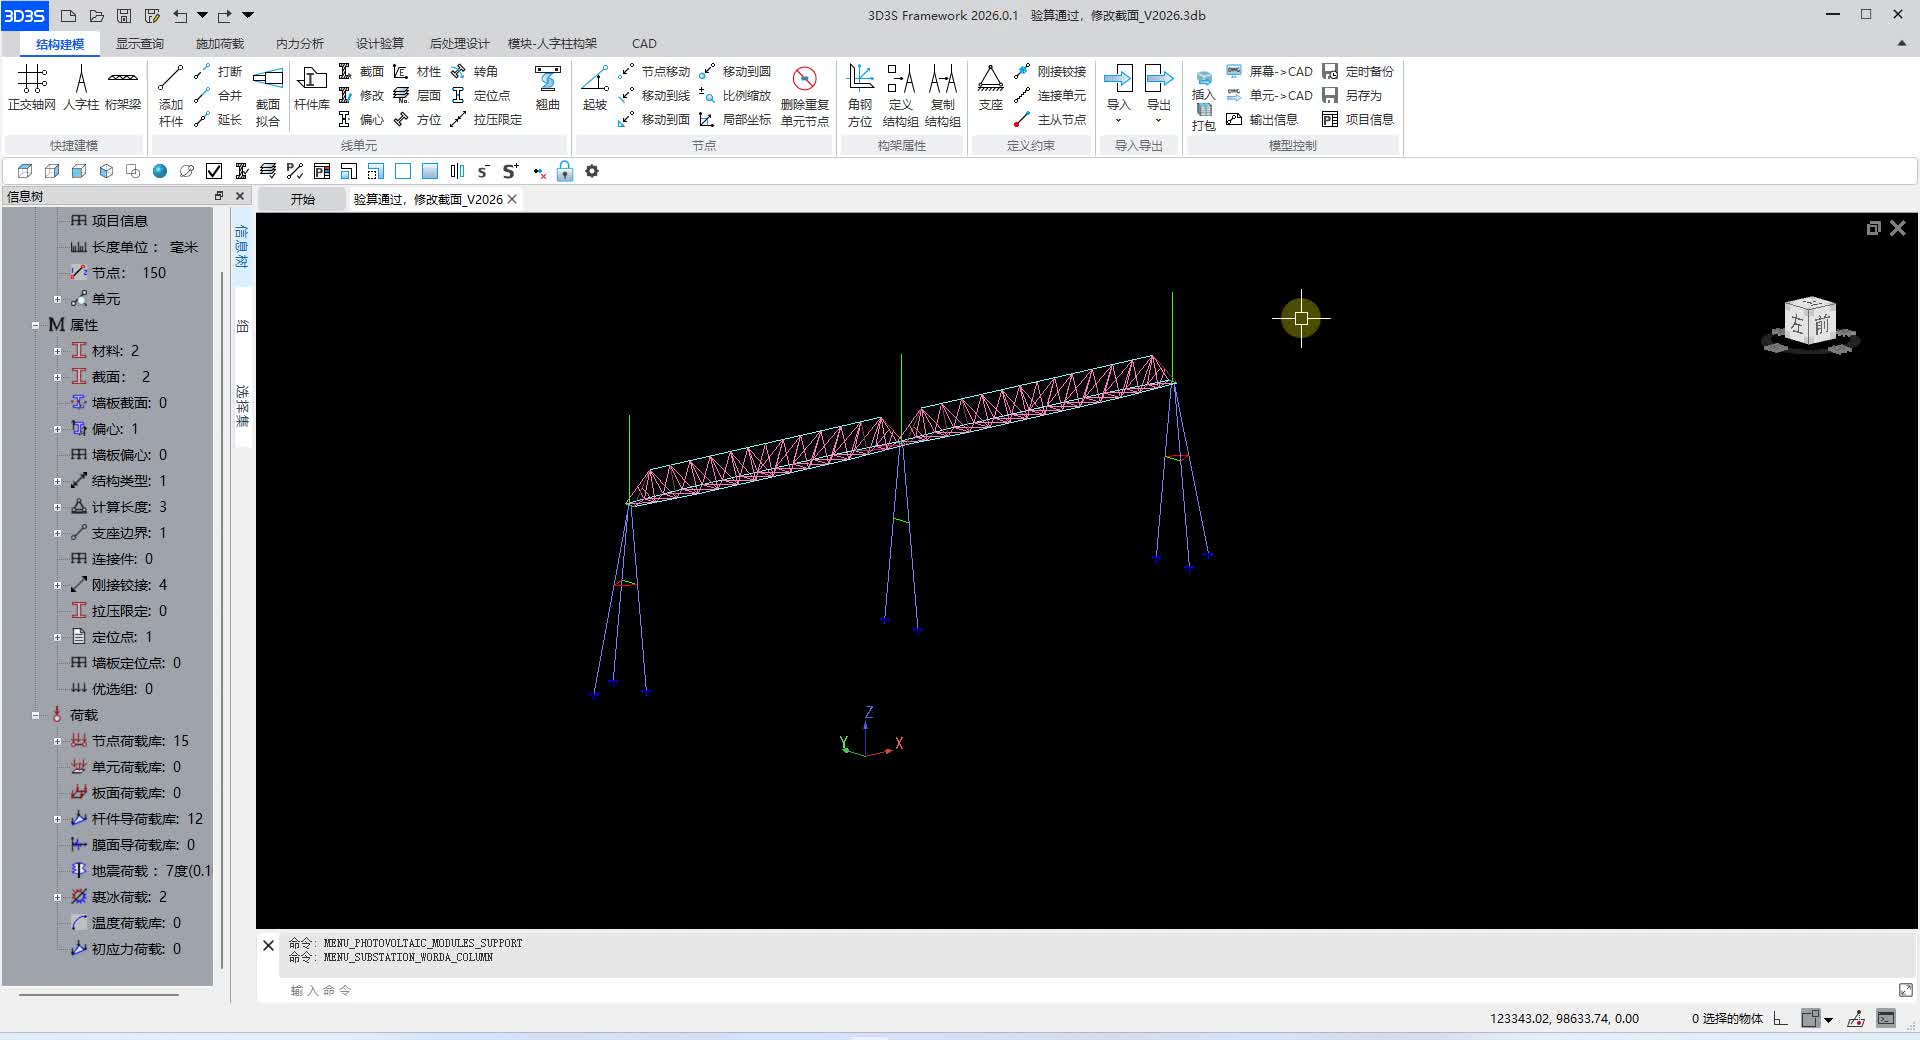Open the 杆件库 member library
Viewport: 1920px width, 1040px height.
[311, 87]
